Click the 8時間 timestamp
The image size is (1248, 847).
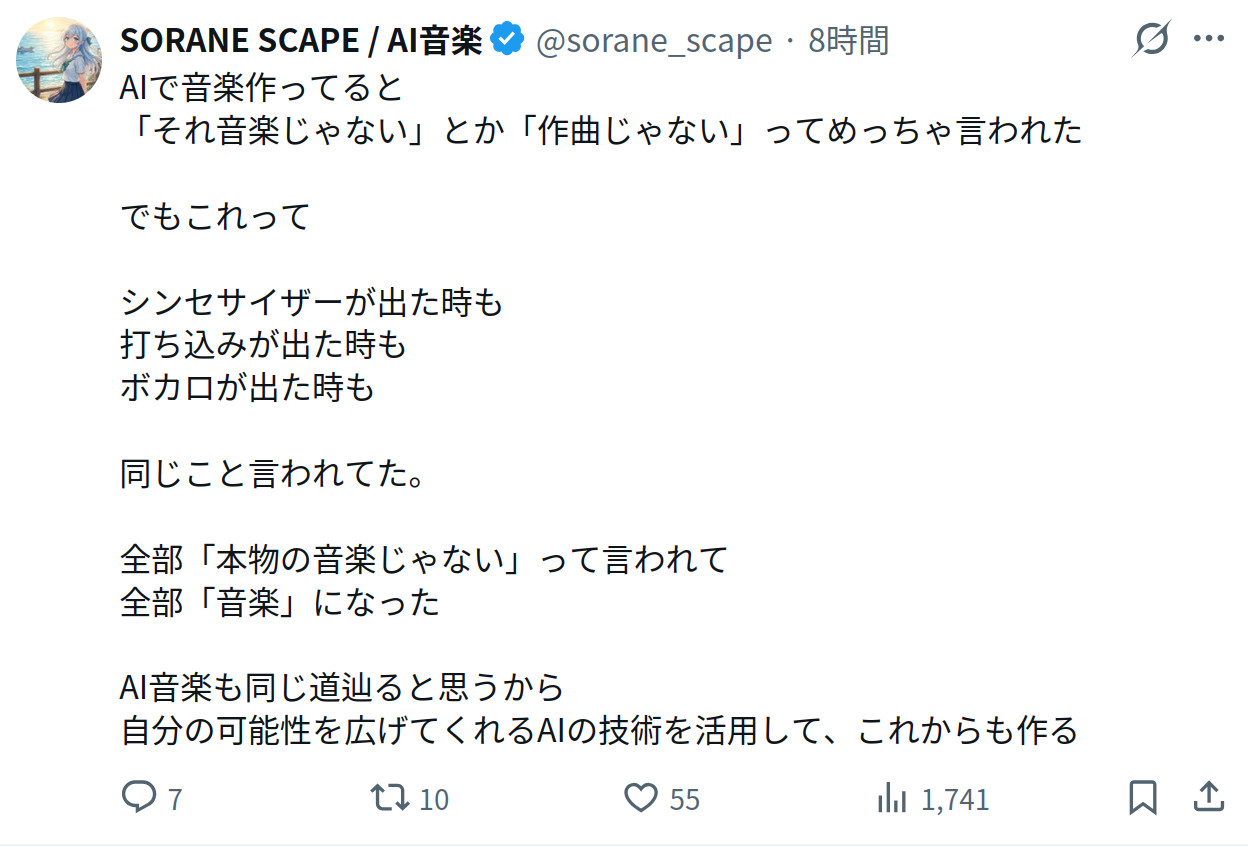click(x=848, y=41)
